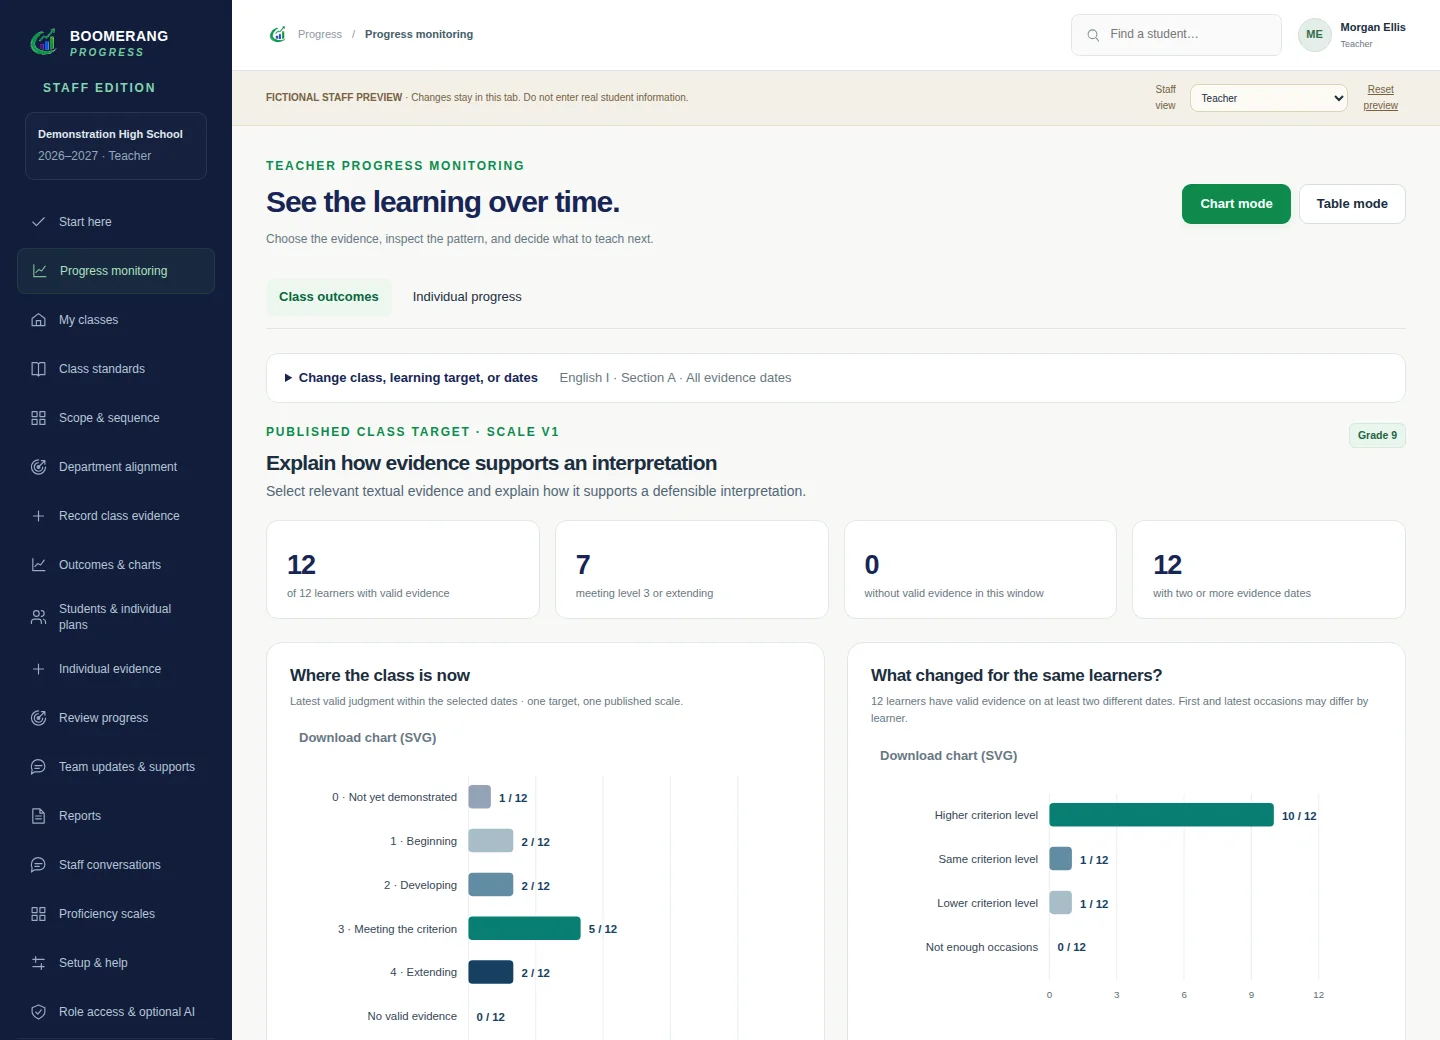This screenshot has width=1440, height=1040.
Task: Click the Reset preview link
Action: tap(1380, 98)
